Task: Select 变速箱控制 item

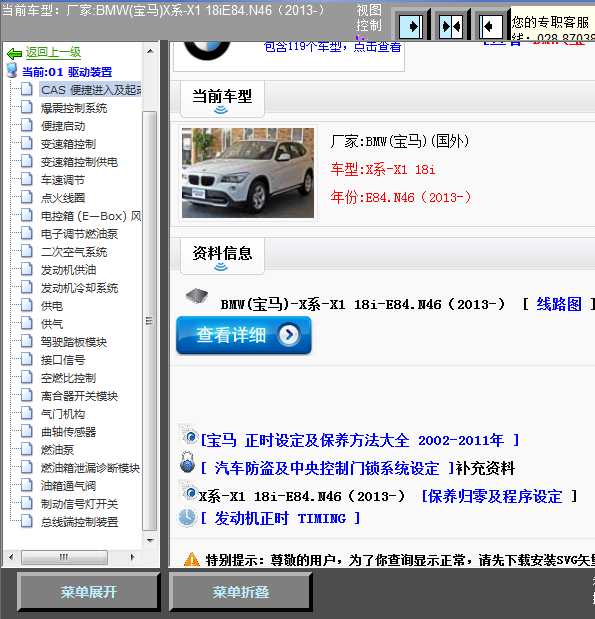Action: [68, 144]
